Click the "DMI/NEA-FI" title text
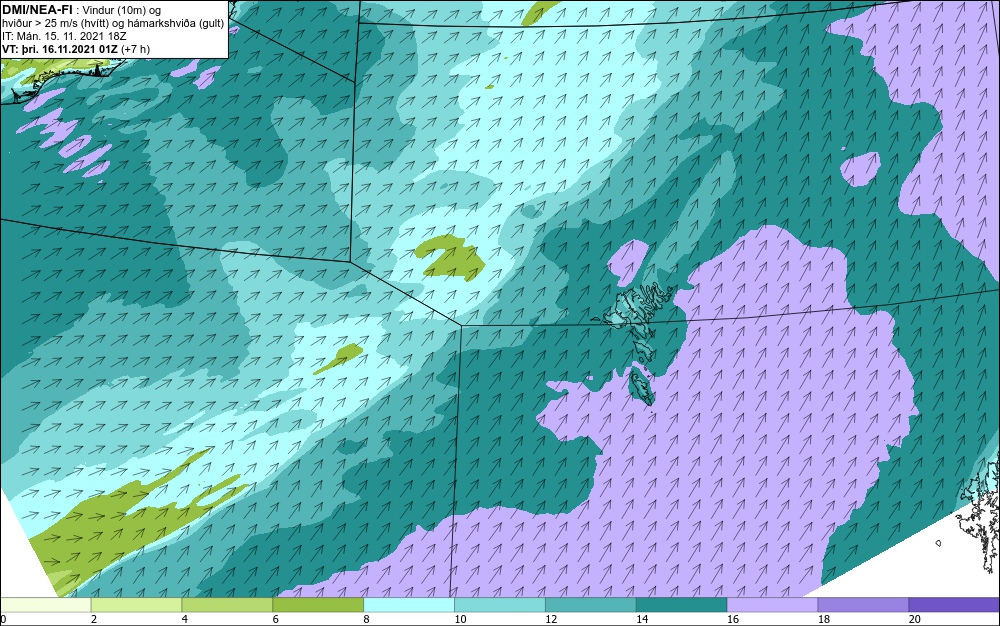The width and height of the screenshot is (1000, 626). click(x=37, y=9)
